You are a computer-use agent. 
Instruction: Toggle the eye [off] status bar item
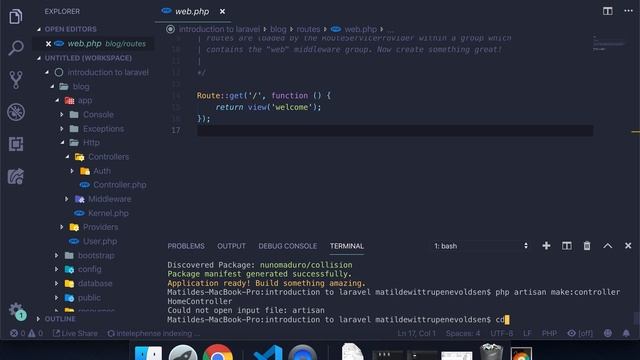(x=580, y=333)
